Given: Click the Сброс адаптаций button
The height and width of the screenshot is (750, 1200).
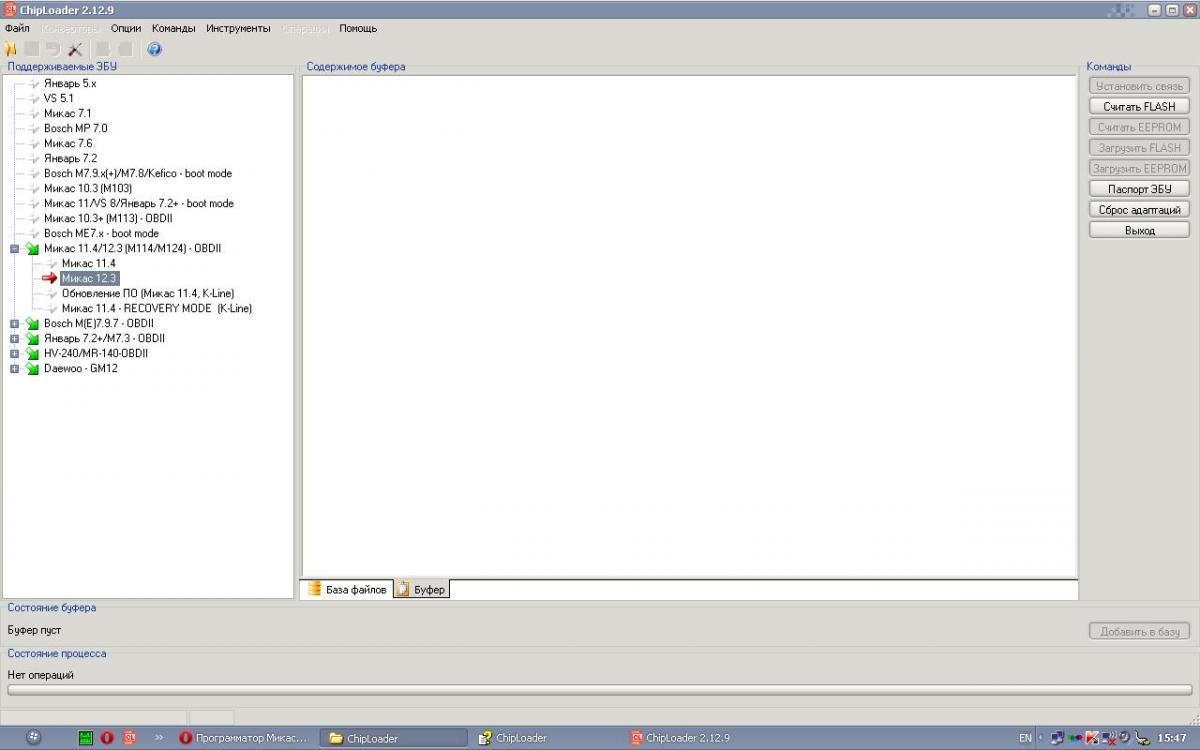Looking at the screenshot, I should [1139, 210].
